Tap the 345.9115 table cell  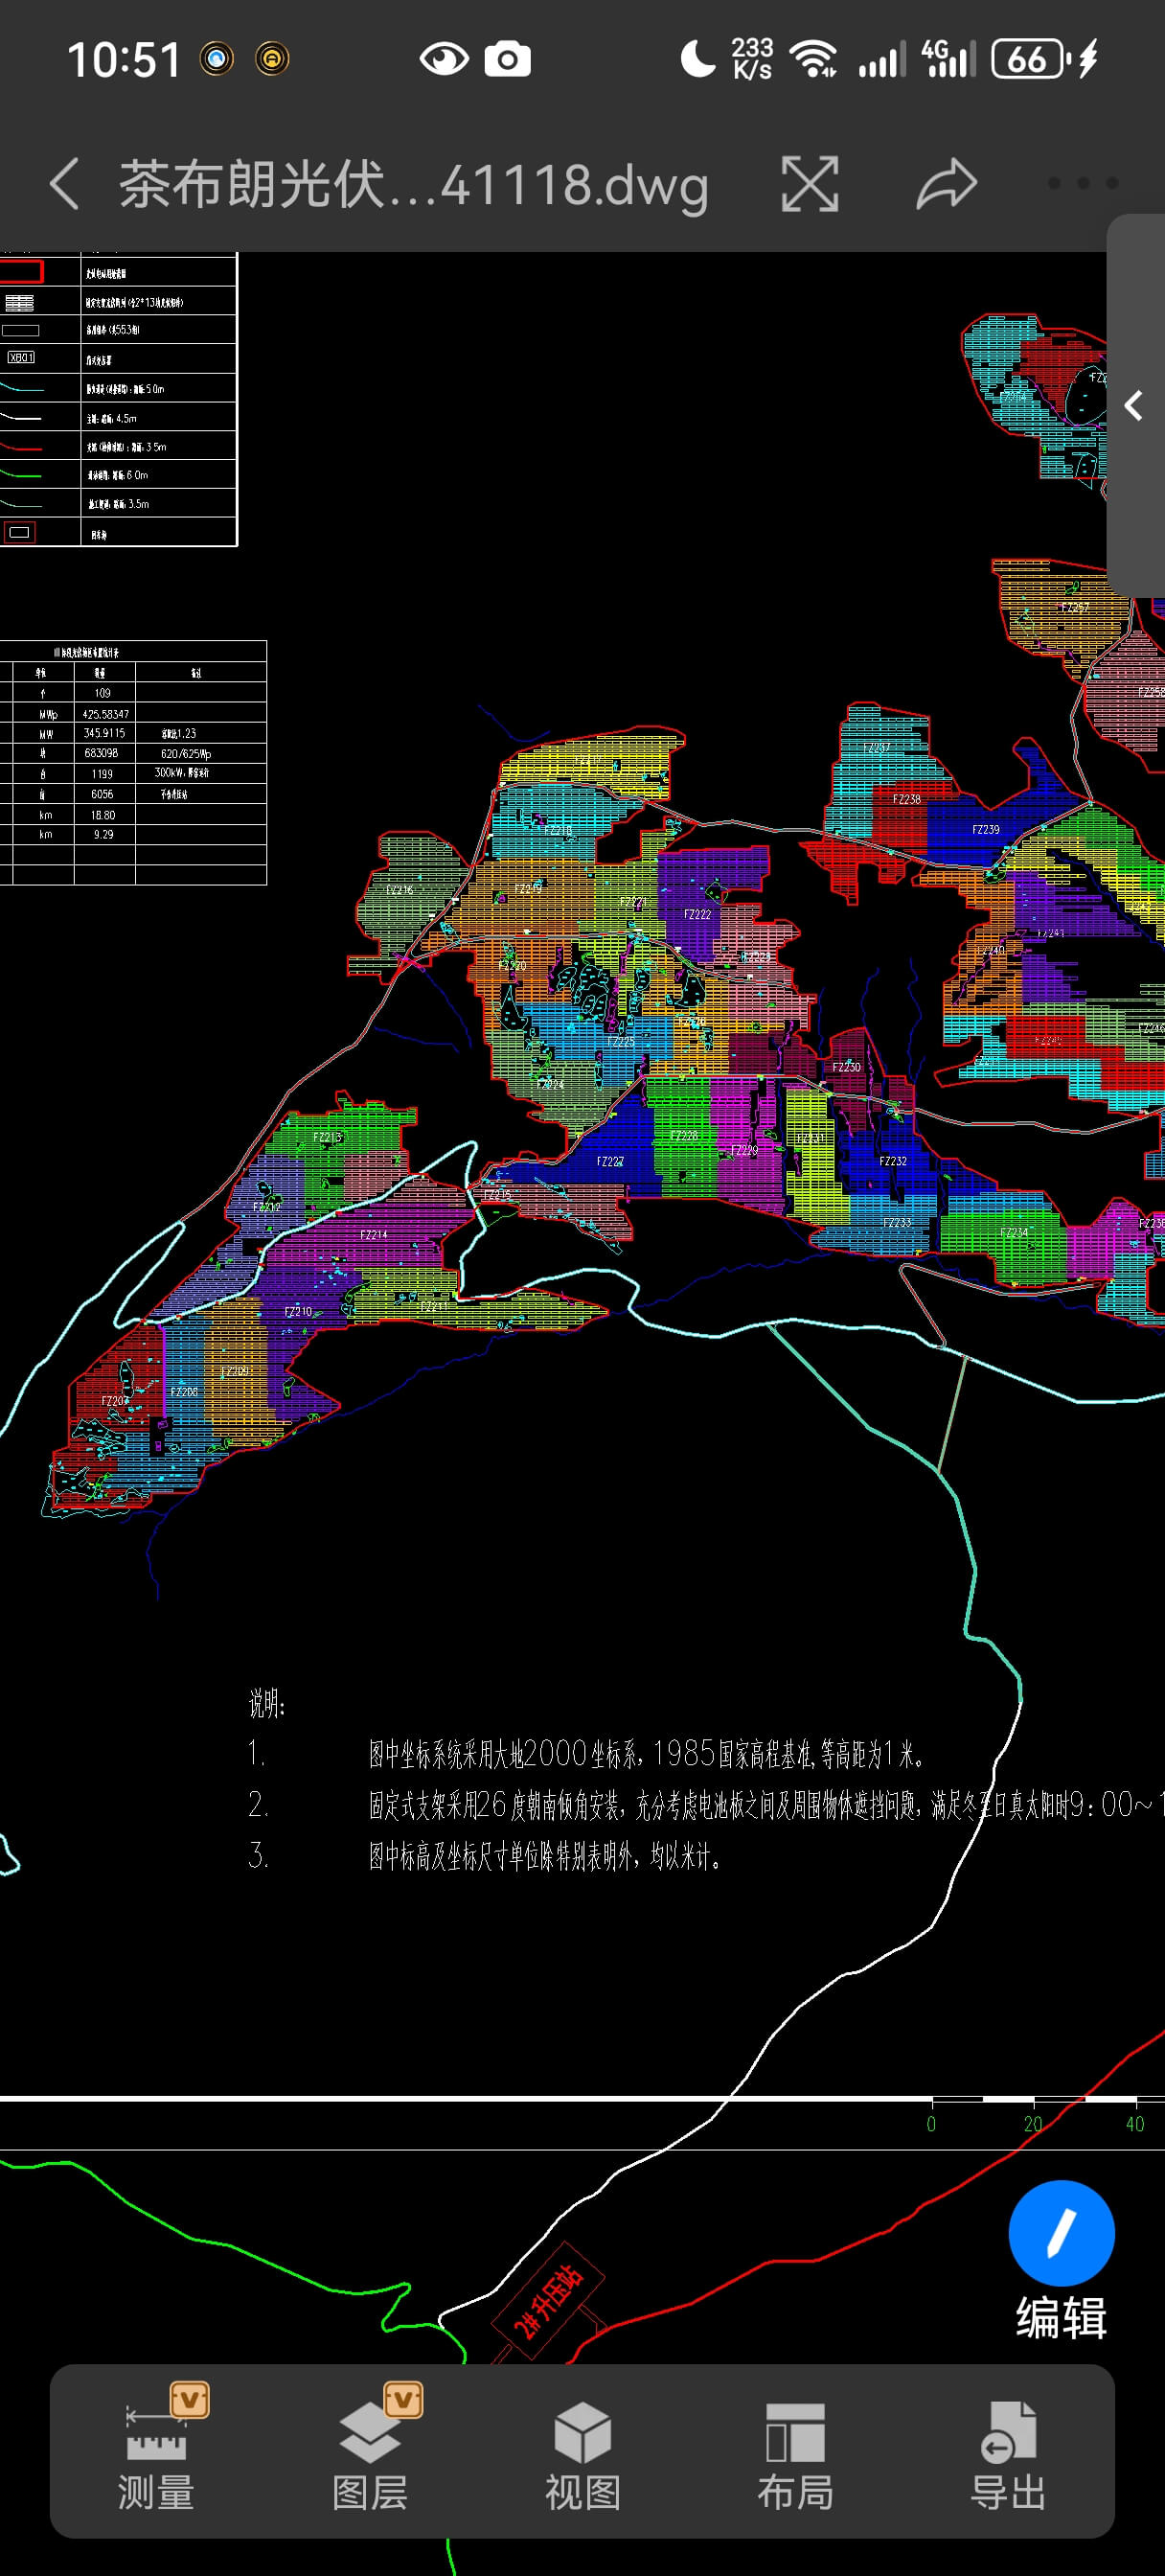(104, 733)
